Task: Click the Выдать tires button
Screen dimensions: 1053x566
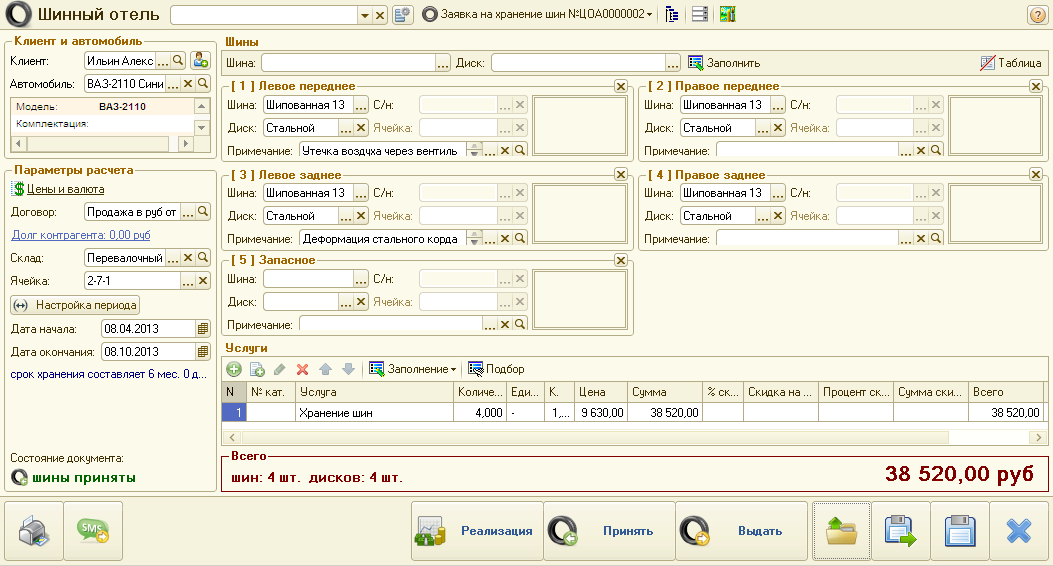Action: point(741,530)
